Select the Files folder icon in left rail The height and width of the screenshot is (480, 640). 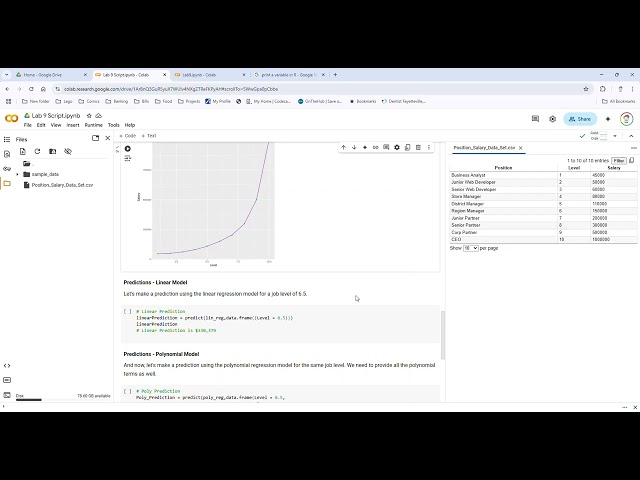point(7,183)
